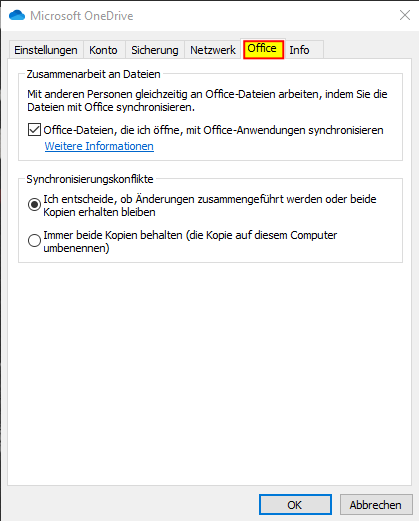Open the Konto tab
Image resolution: width=419 pixels, height=521 pixels.
click(x=103, y=50)
